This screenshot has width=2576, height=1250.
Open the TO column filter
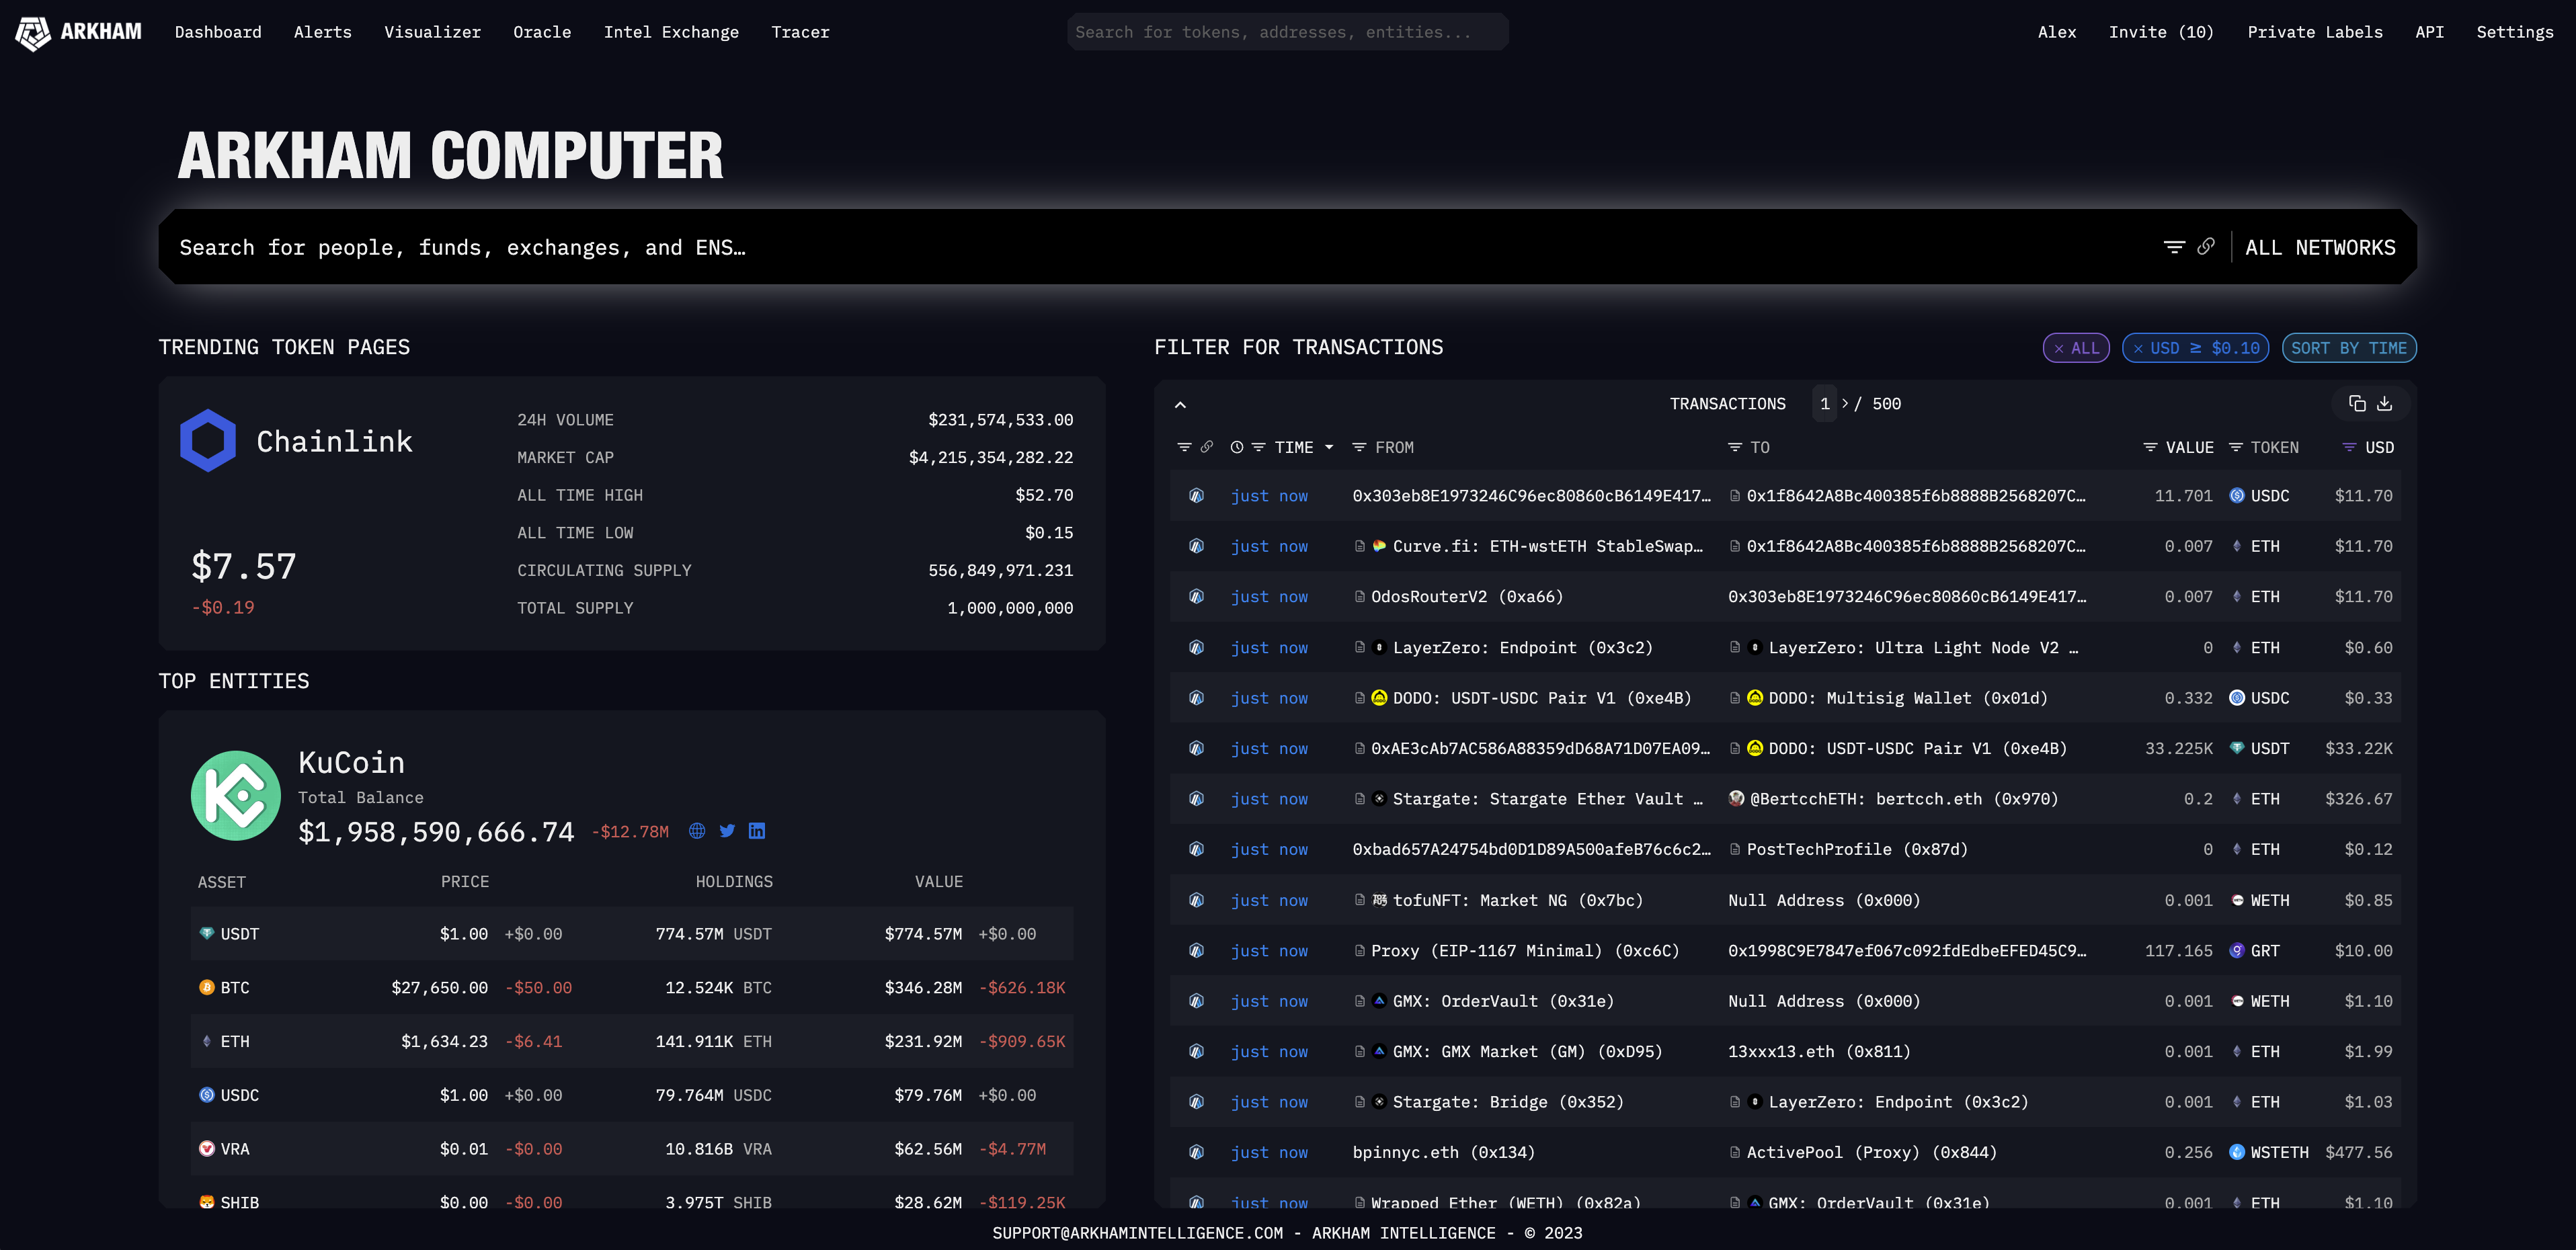(x=1735, y=448)
